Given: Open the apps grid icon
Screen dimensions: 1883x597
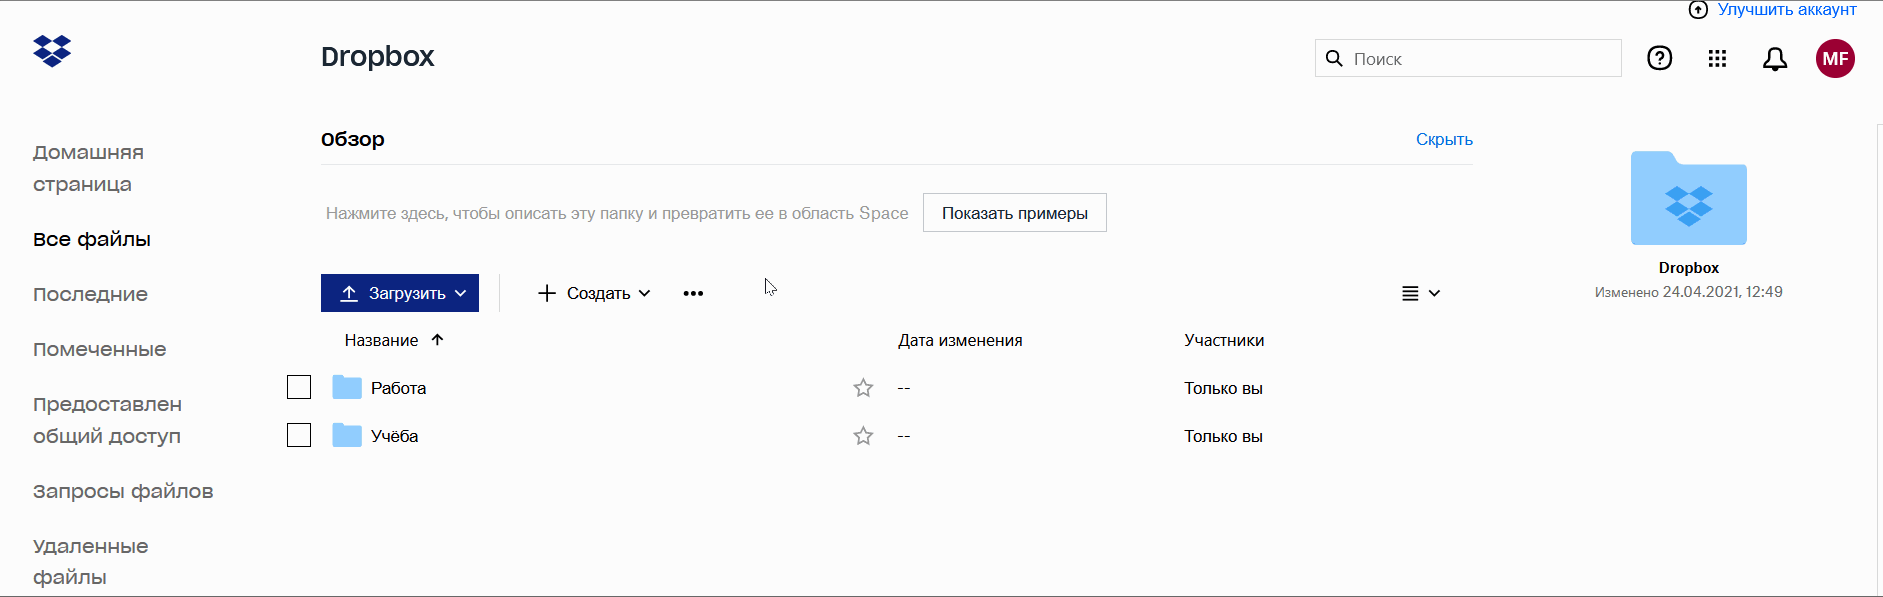Looking at the screenshot, I should click(x=1717, y=59).
